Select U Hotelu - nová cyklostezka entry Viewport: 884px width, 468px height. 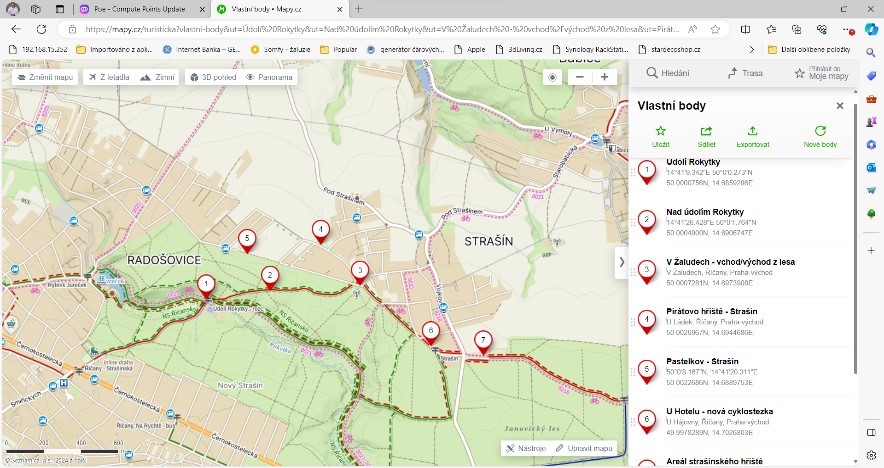[741, 421]
